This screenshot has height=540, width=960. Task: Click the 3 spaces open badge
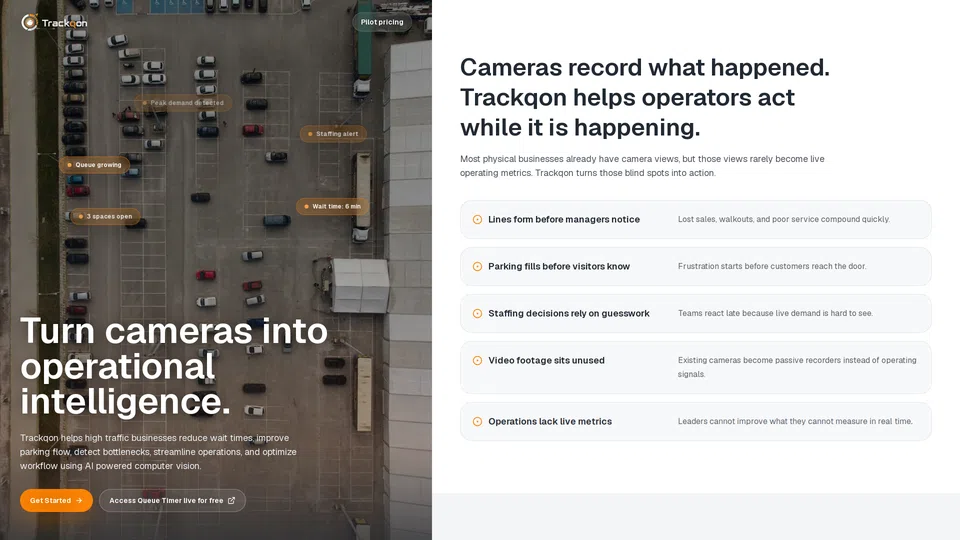[105, 216]
